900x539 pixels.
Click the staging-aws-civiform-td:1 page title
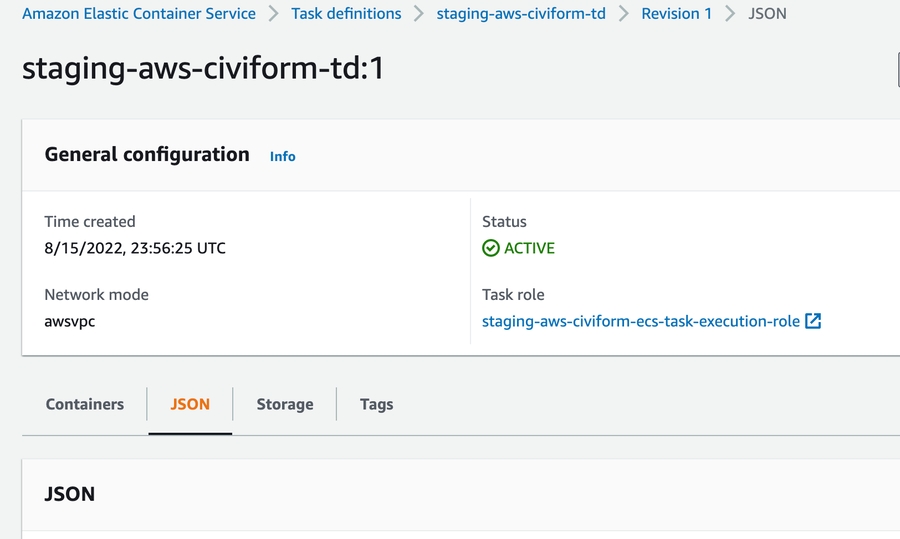[x=203, y=69]
